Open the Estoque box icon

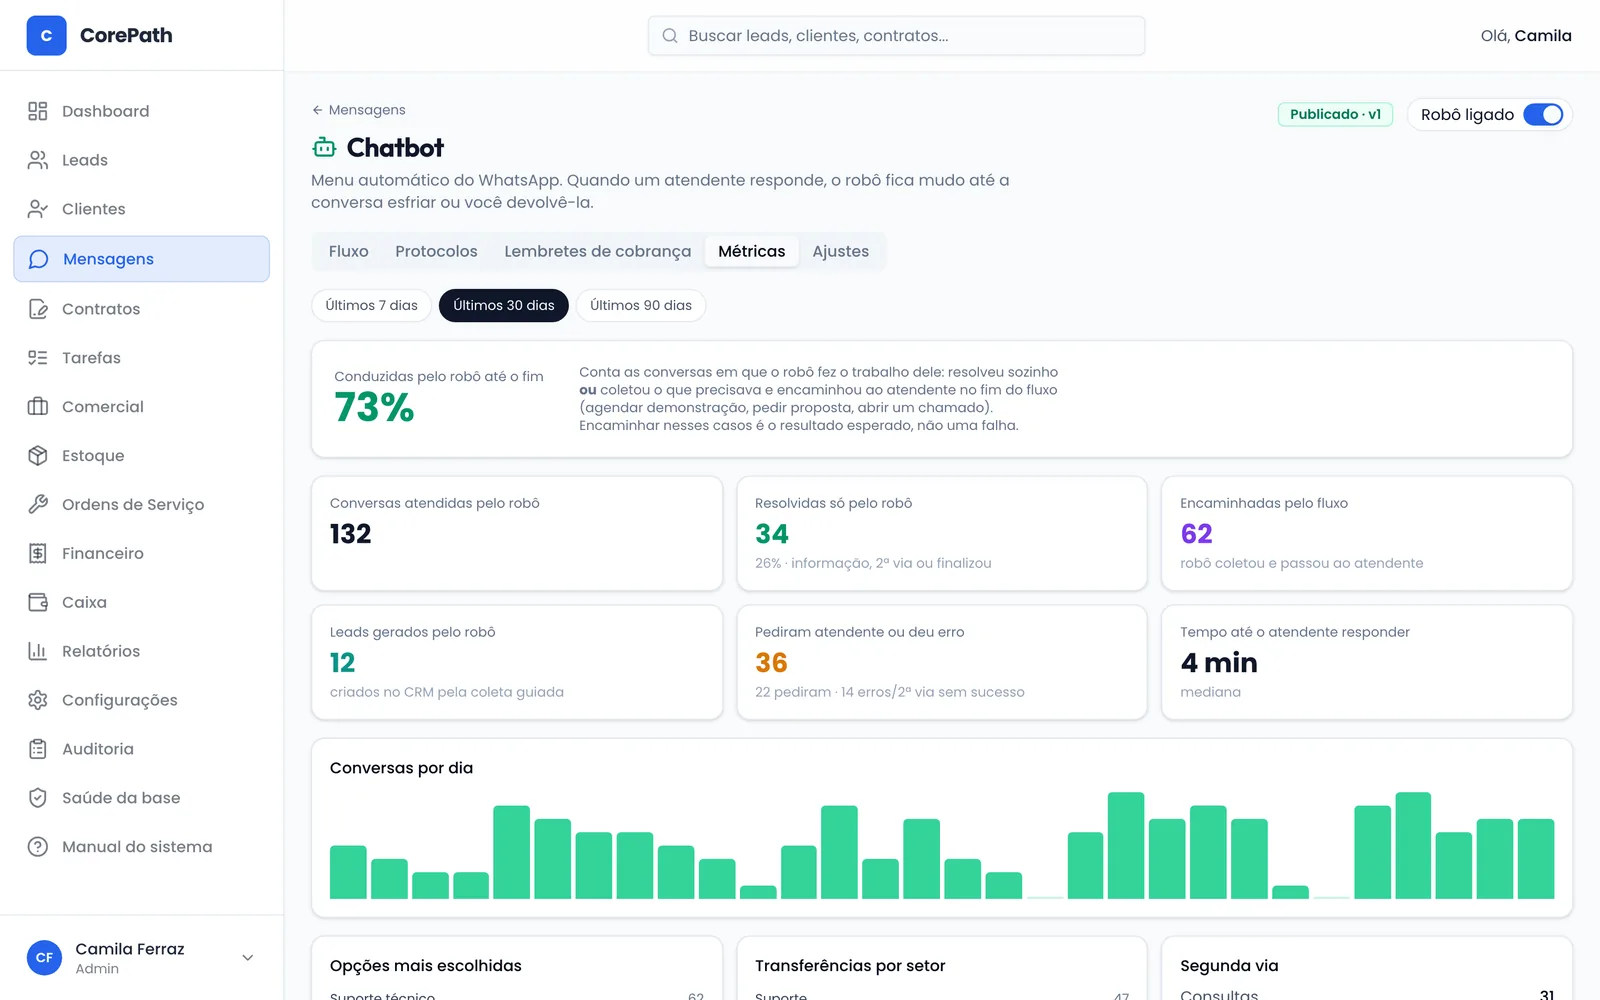[38, 456]
